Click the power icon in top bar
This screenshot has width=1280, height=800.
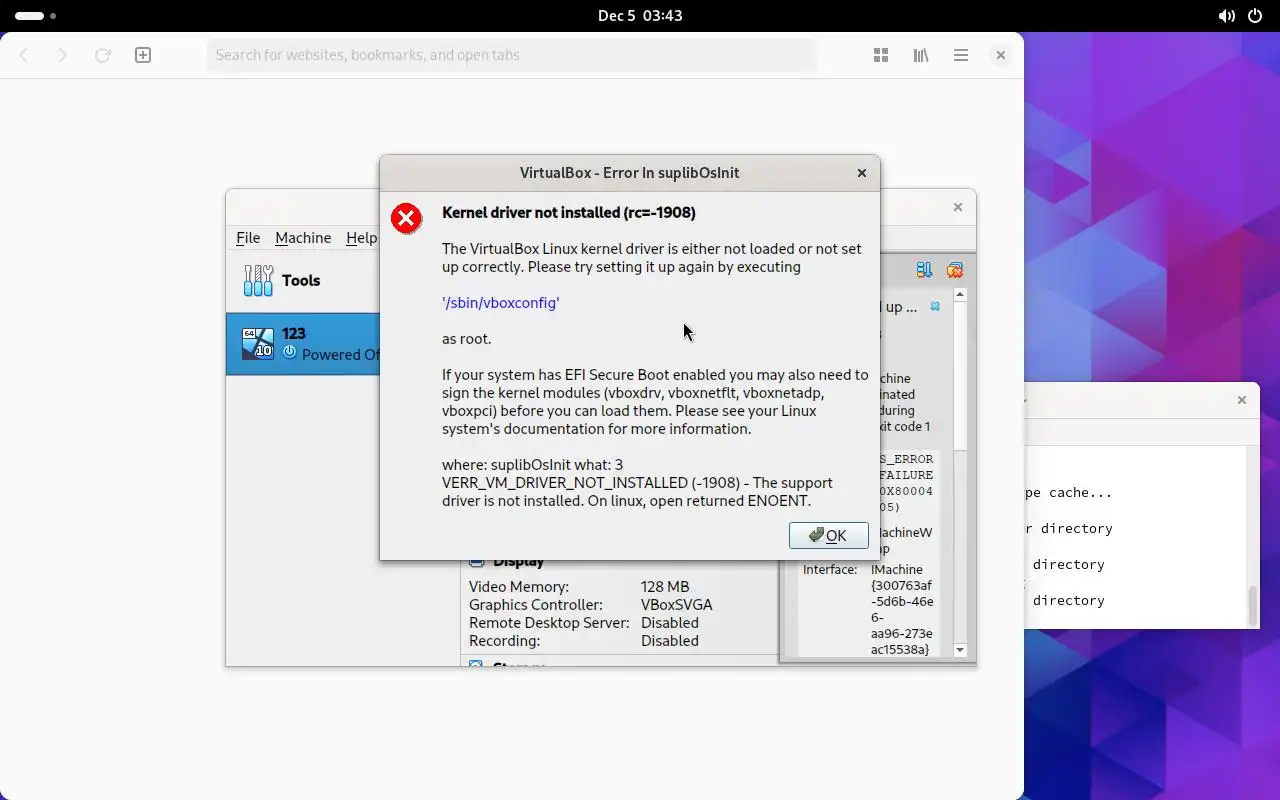coord(1255,16)
